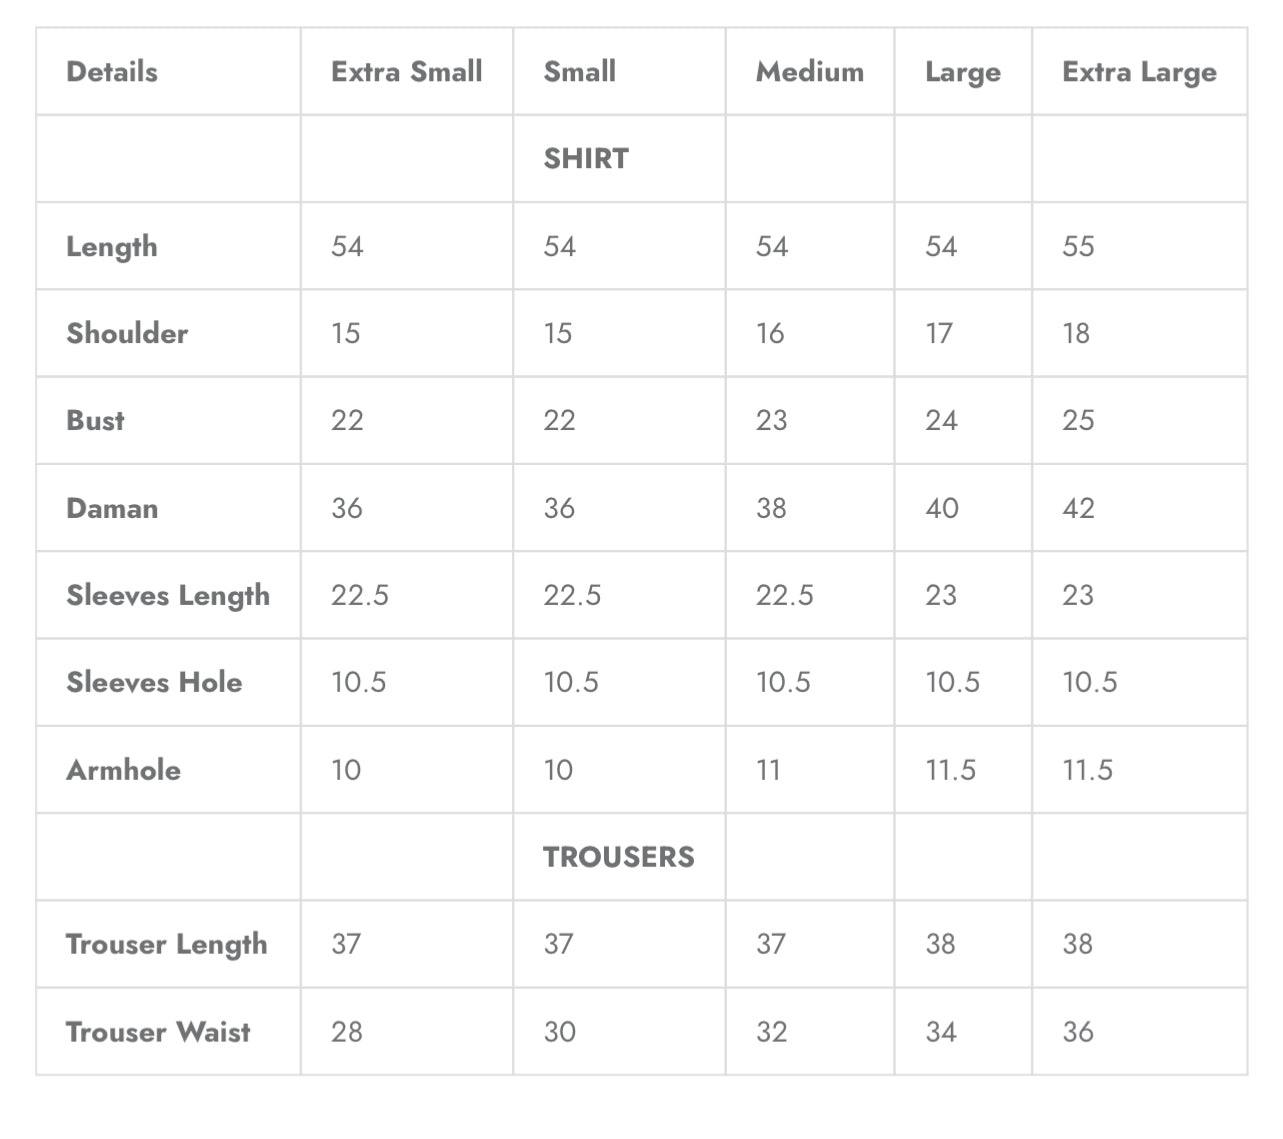Click the Shoulder row label
The image size is (1283, 1139).
click(127, 333)
